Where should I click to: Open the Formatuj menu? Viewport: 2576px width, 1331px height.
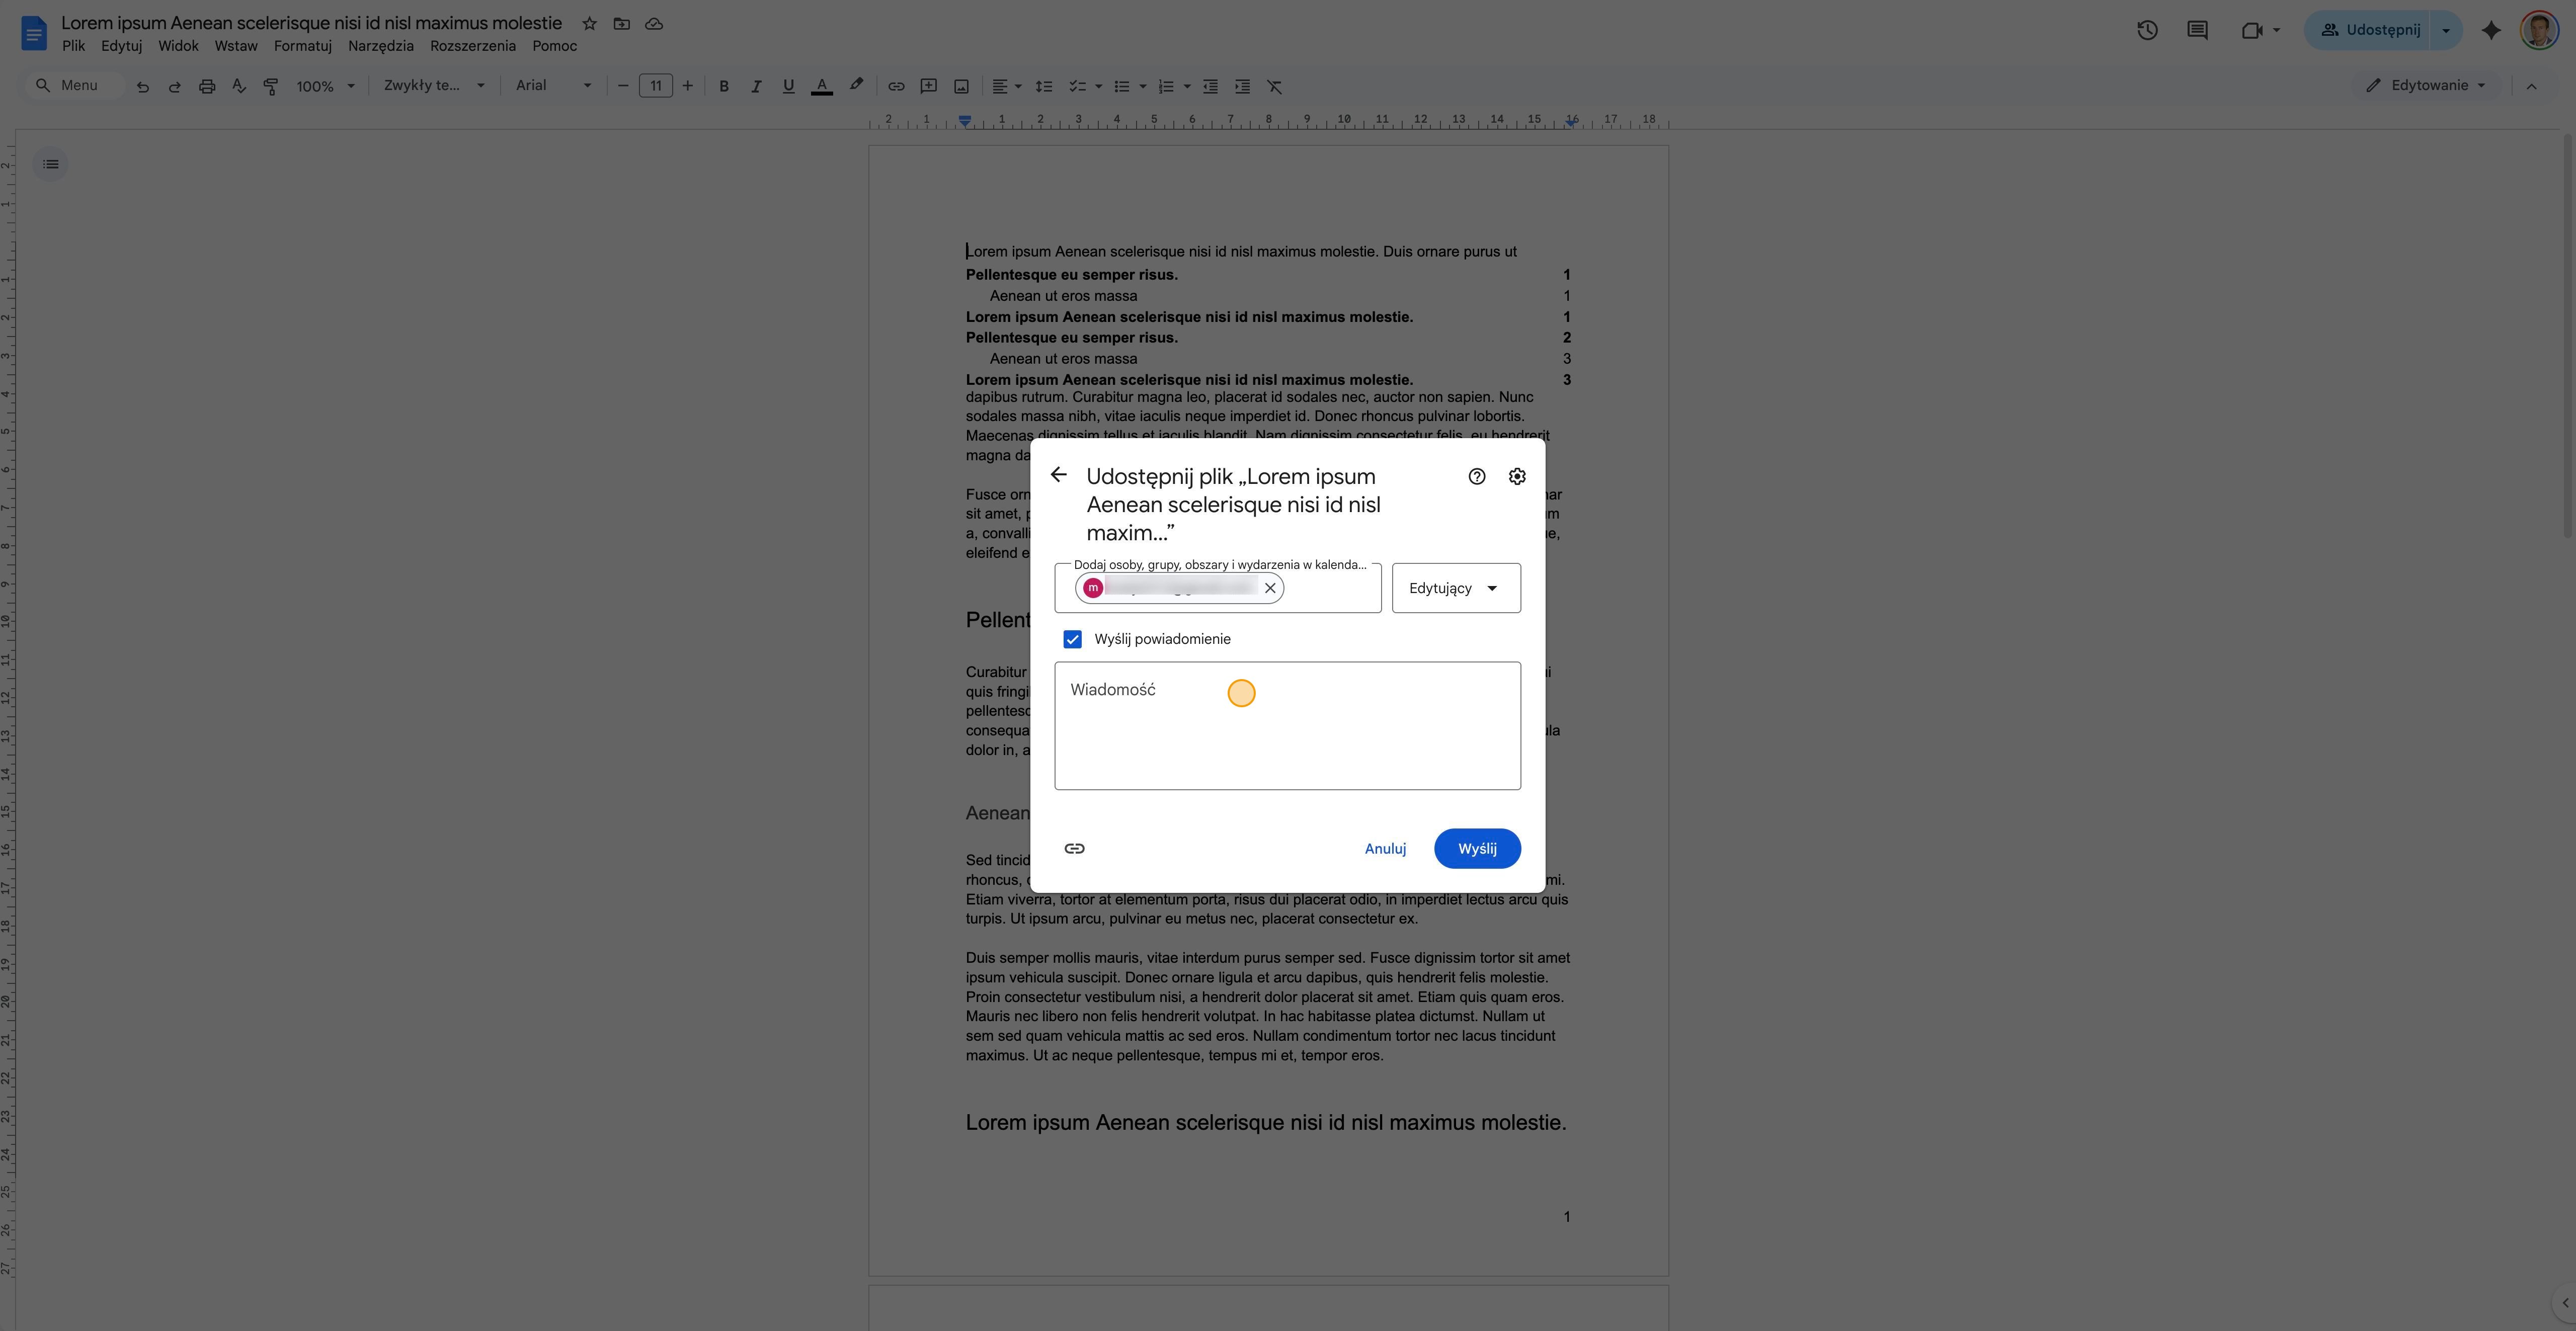[302, 46]
